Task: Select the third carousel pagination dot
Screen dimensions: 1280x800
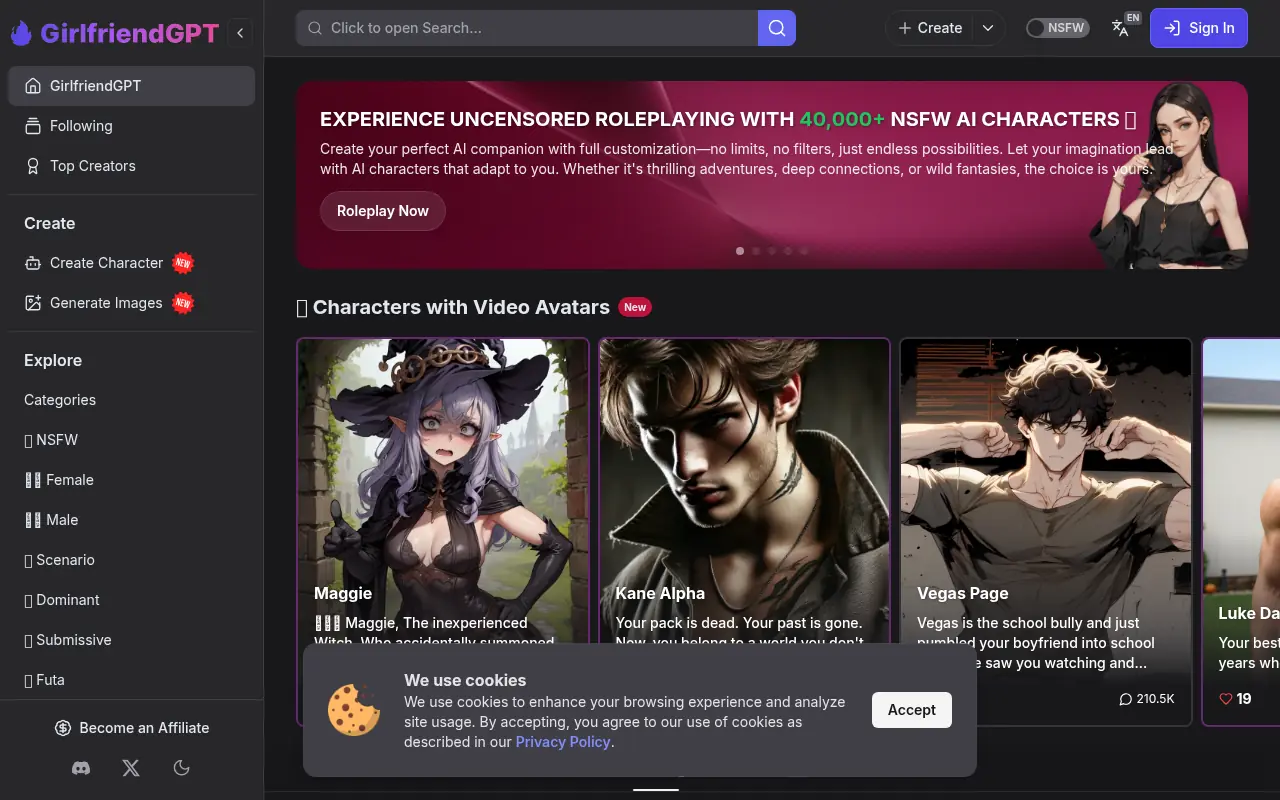Action: 772,251
